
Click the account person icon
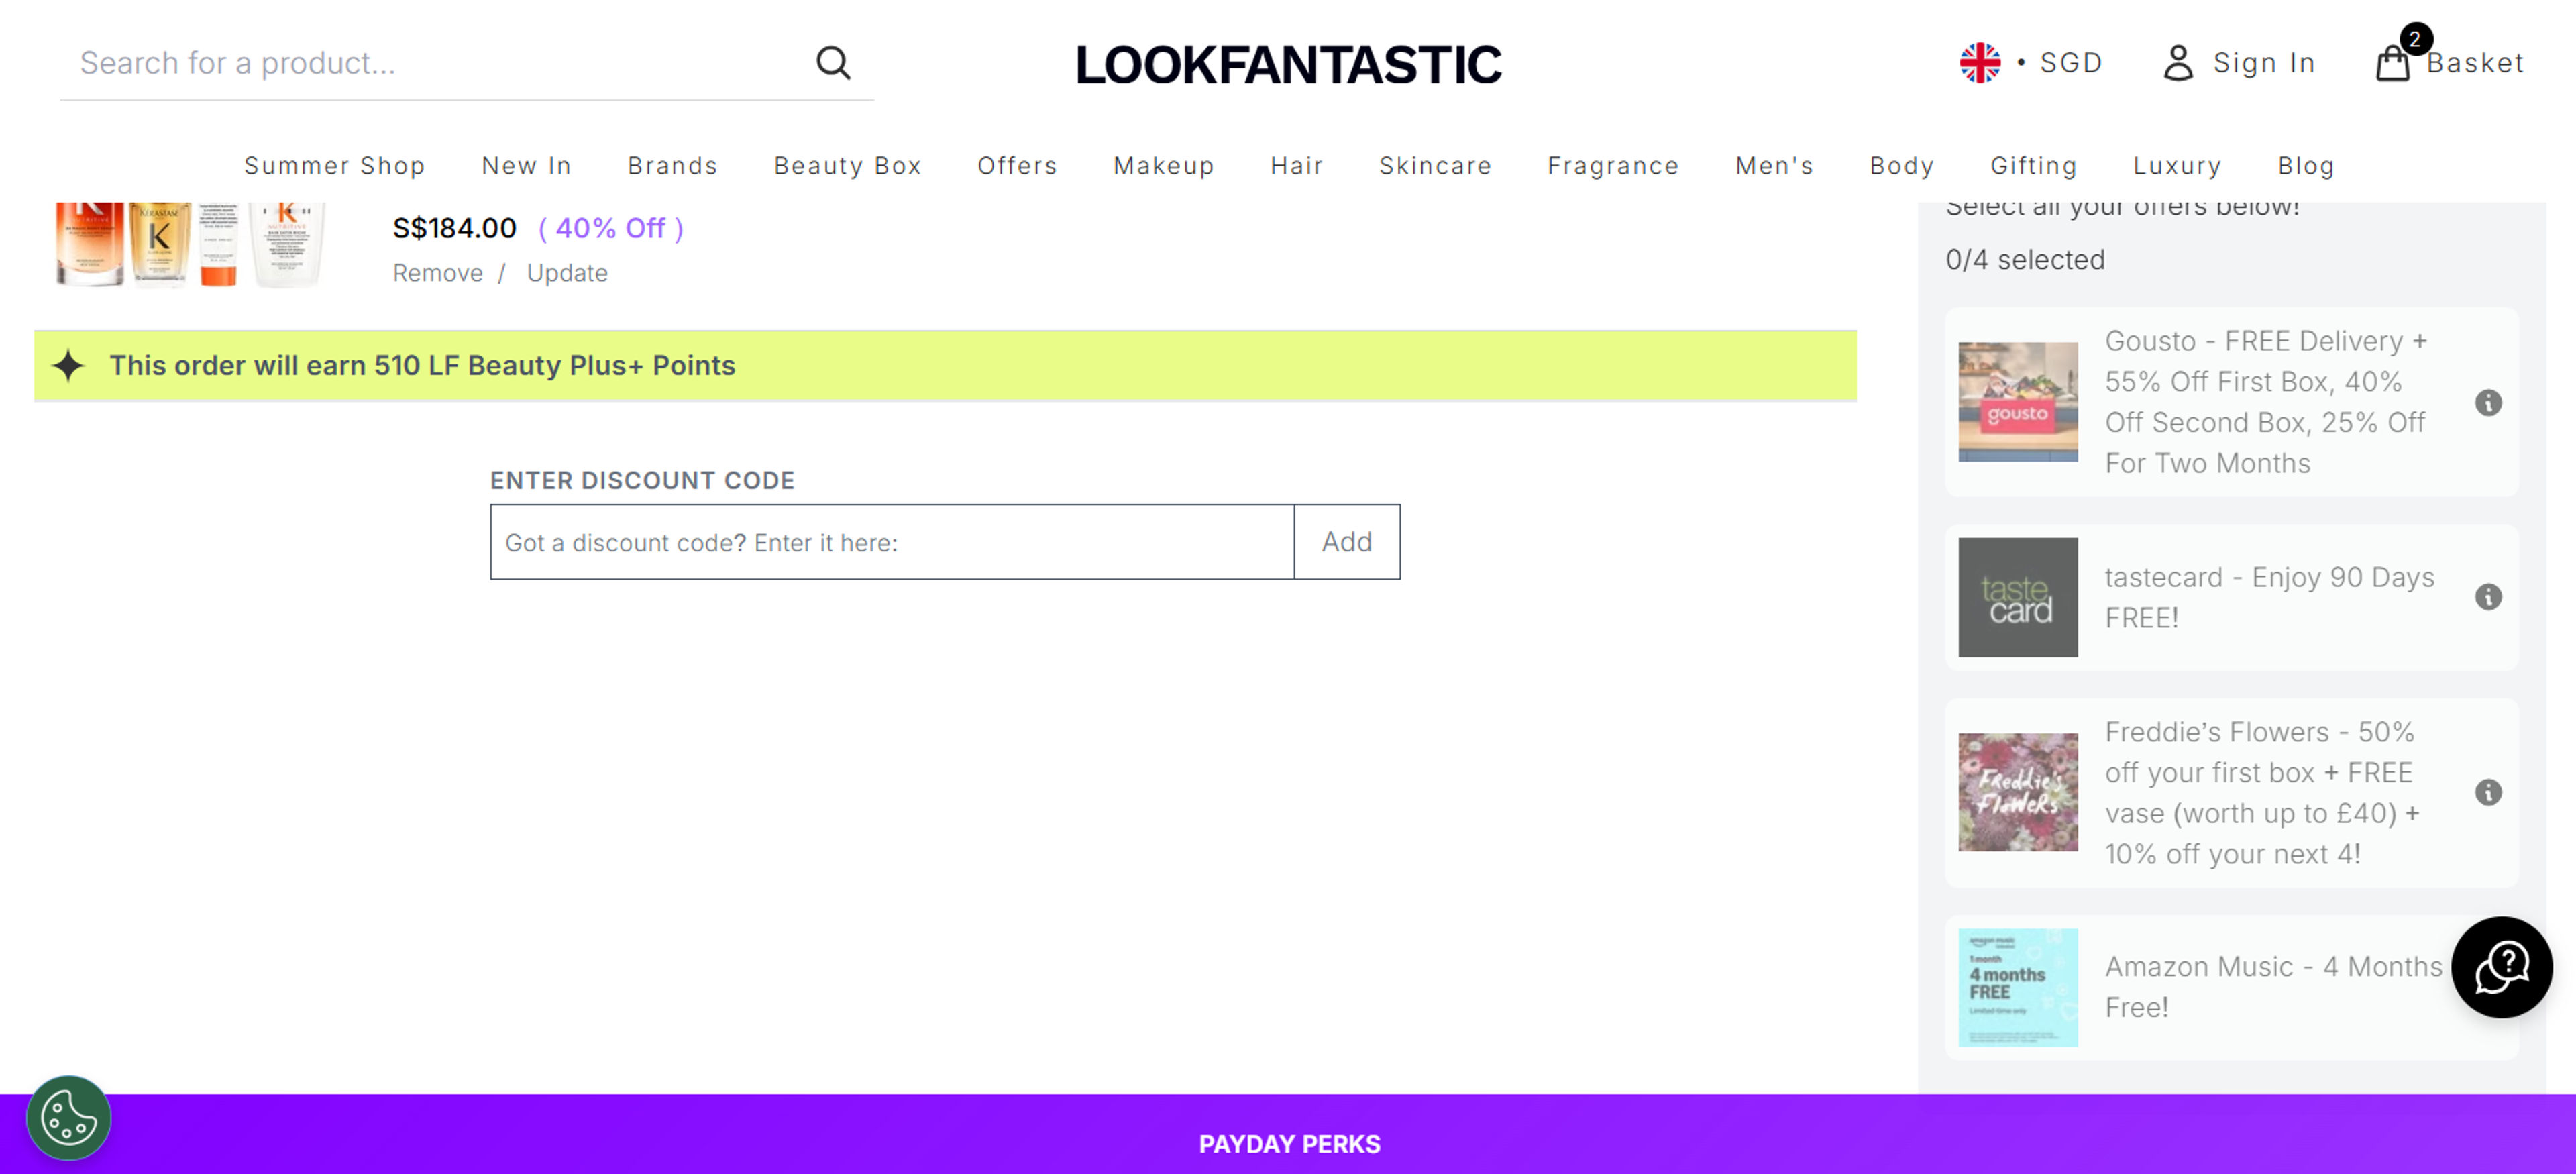[2178, 63]
